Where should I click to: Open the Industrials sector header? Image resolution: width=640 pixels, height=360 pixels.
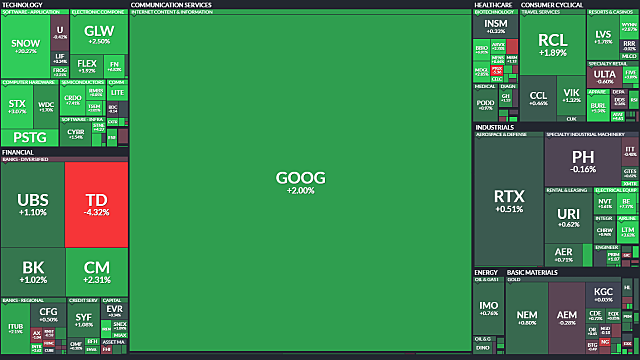point(494,127)
